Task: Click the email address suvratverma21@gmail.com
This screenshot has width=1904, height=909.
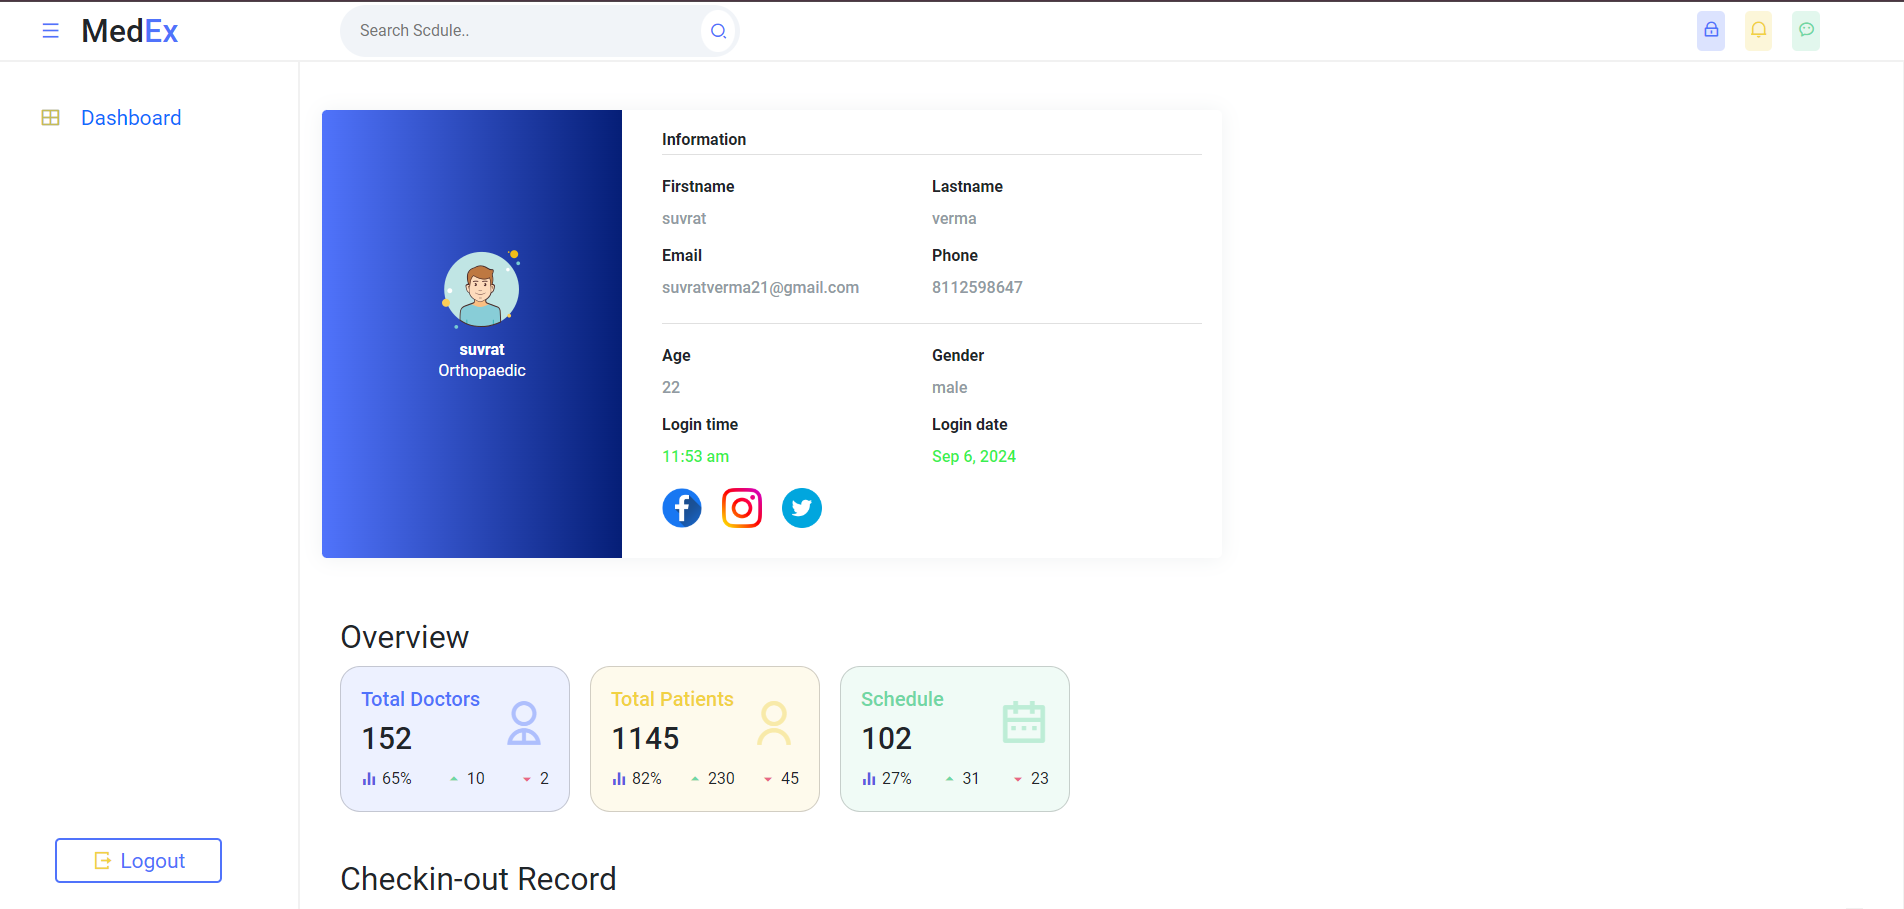Action: click(760, 288)
